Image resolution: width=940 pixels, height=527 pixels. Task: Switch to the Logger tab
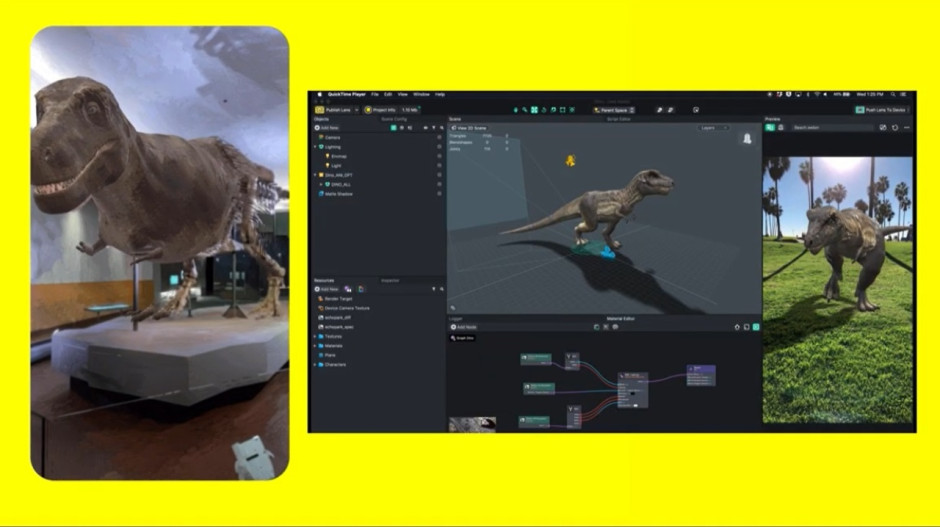pyautogui.click(x=456, y=318)
